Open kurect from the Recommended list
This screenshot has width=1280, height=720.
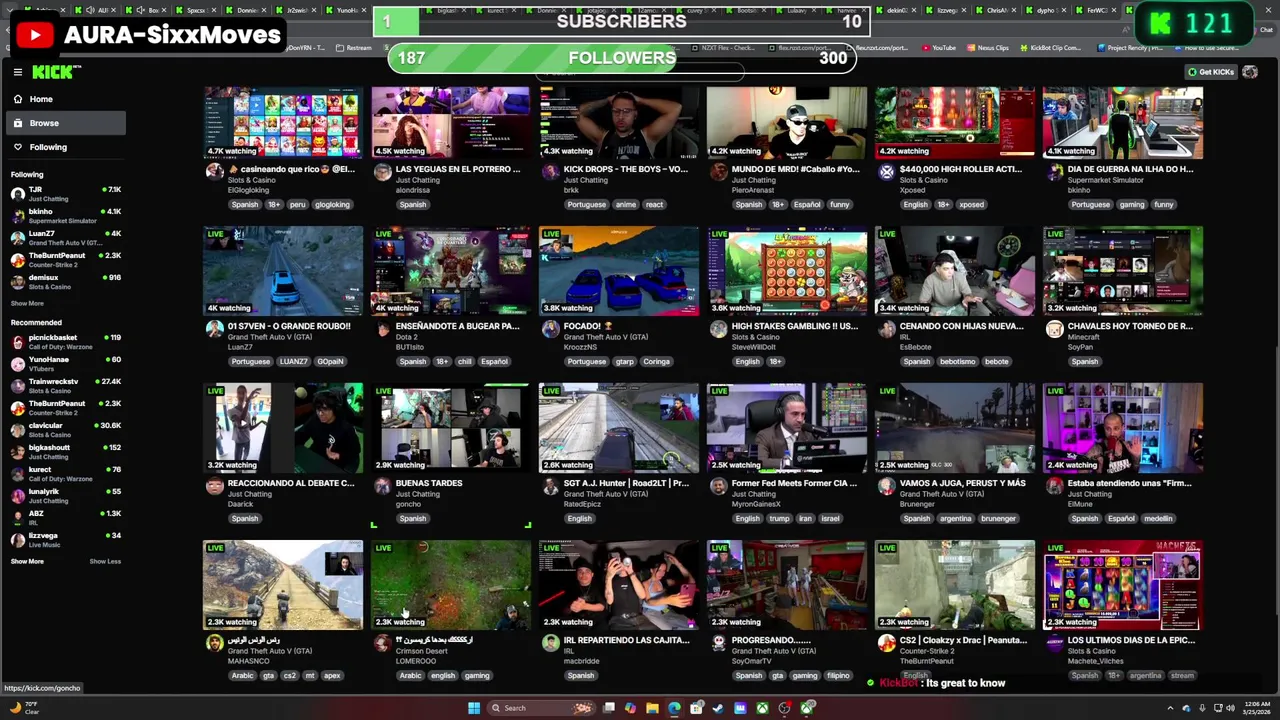click(x=66, y=473)
